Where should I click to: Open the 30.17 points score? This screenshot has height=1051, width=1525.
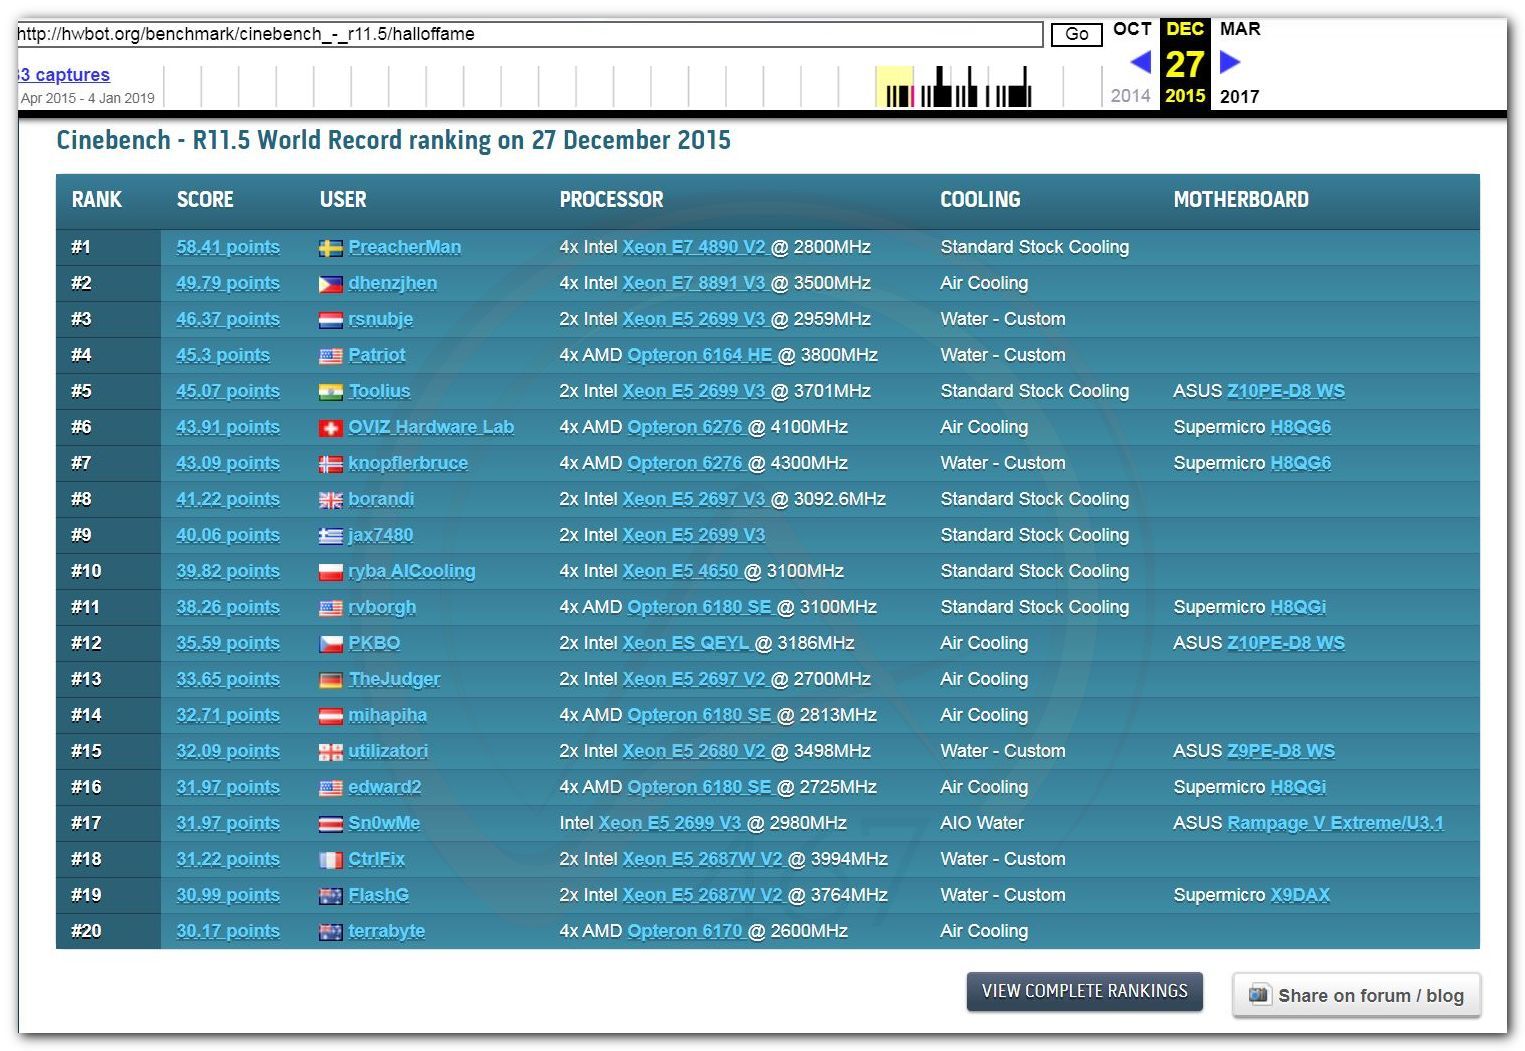(228, 932)
